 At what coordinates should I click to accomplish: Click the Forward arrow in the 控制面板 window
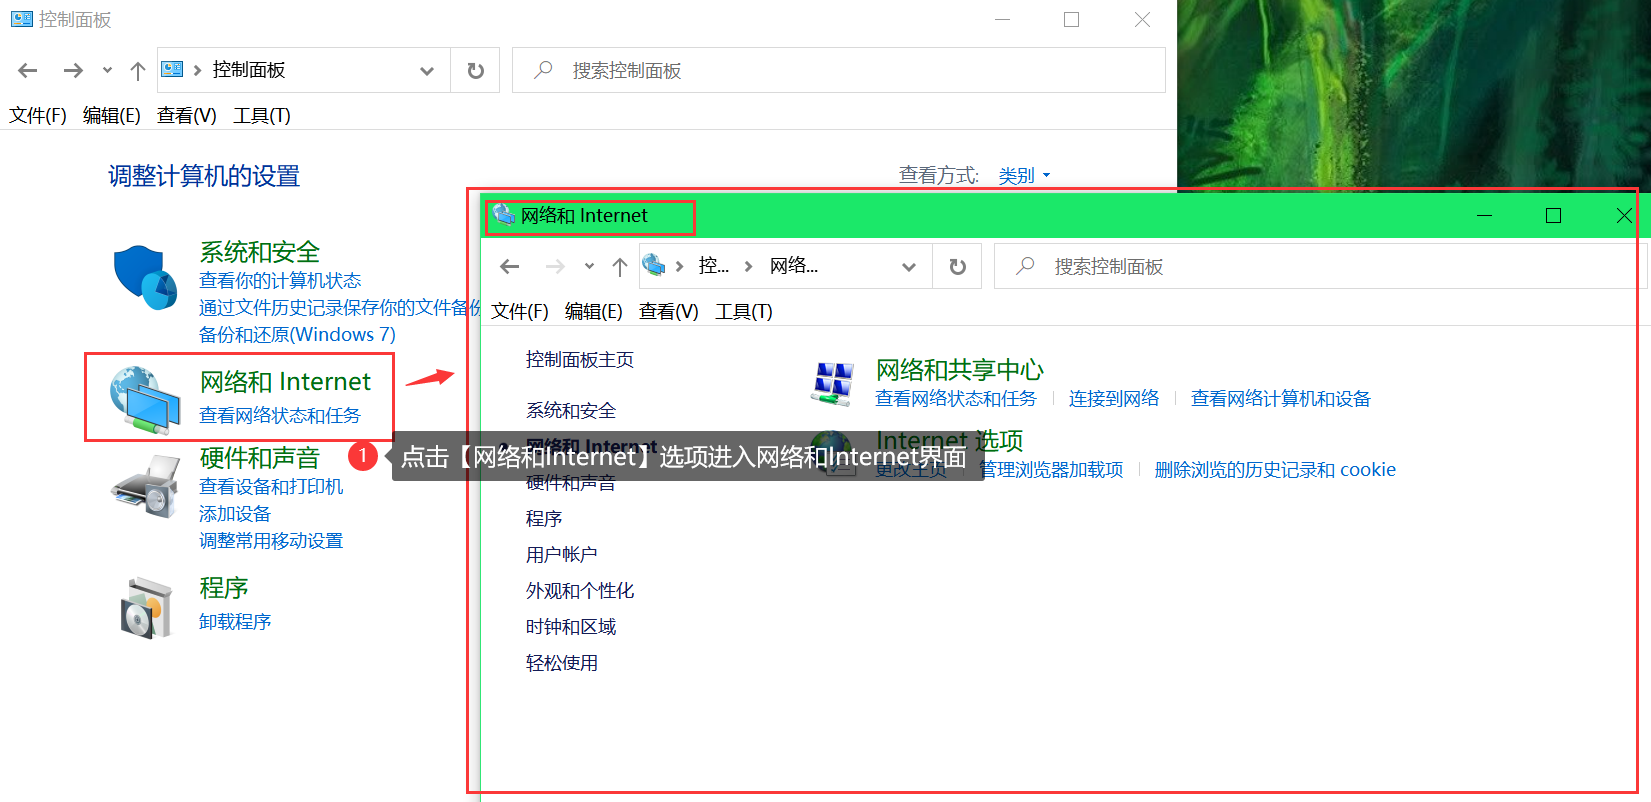tap(73, 70)
